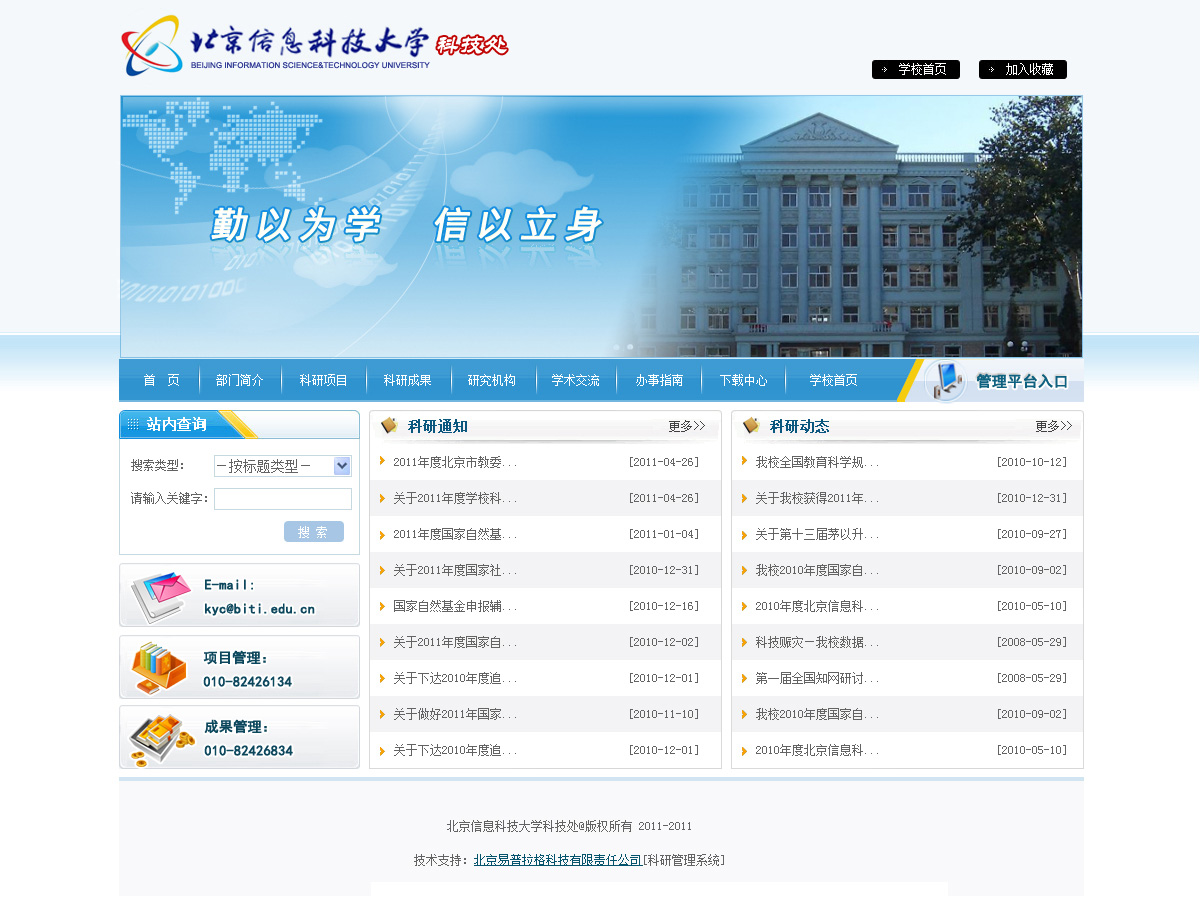Open notice 国家自然基金申报辅...
This screenshot has width=1200, height=901.
point(455,606)
